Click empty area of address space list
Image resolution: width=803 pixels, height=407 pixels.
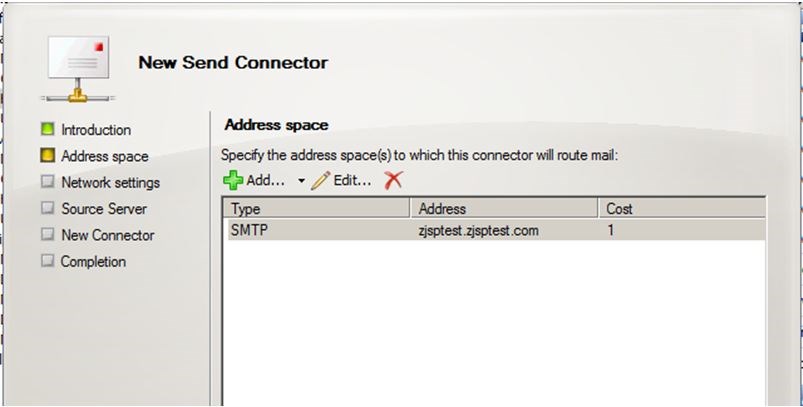tap(494, 323)
